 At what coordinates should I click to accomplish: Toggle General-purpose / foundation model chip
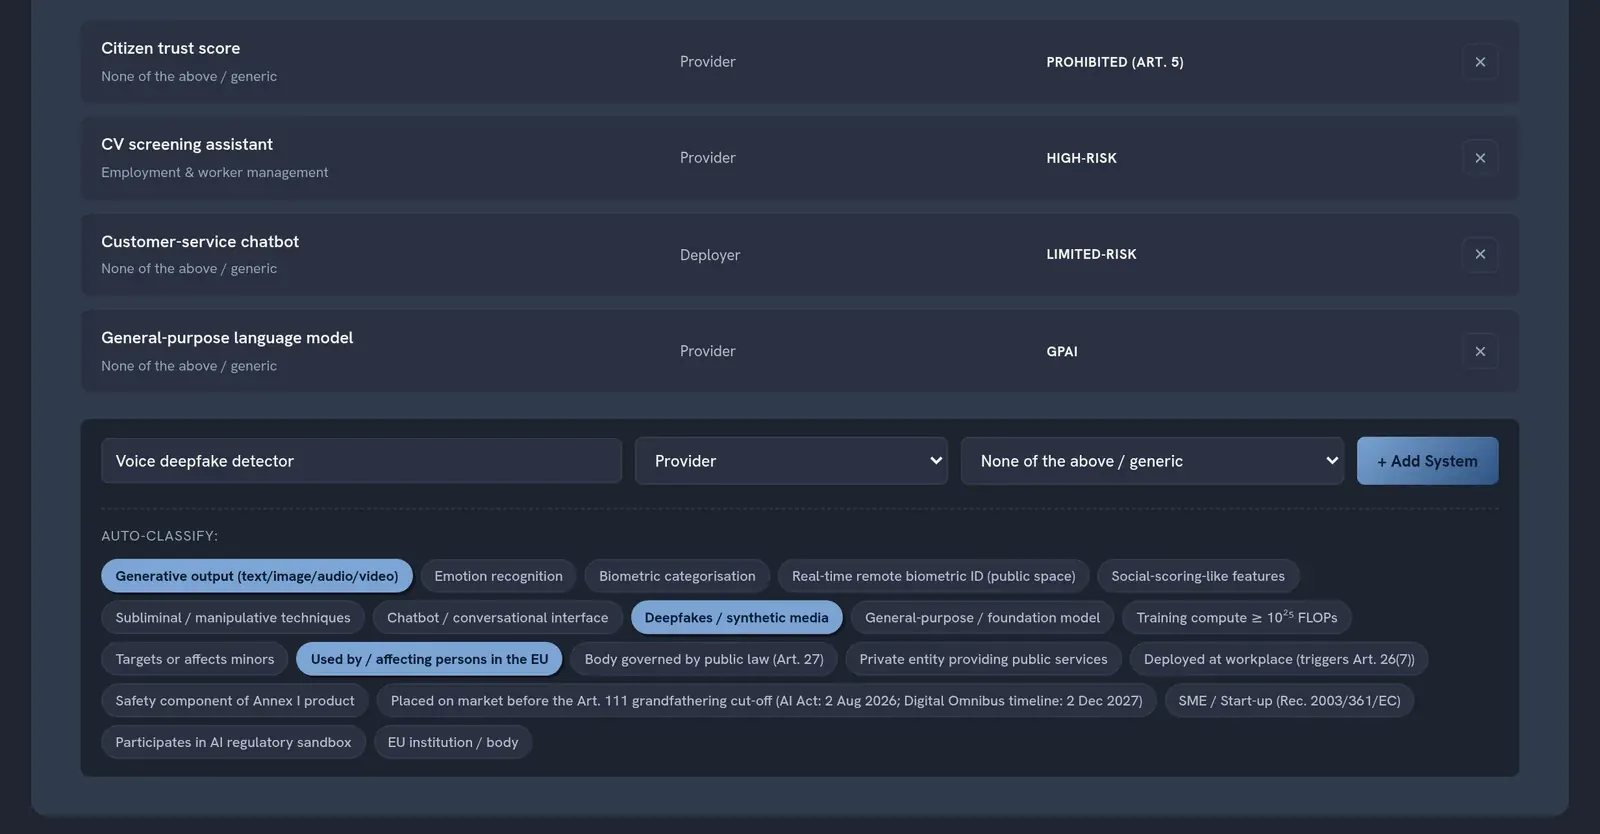(x=982, y=618)
